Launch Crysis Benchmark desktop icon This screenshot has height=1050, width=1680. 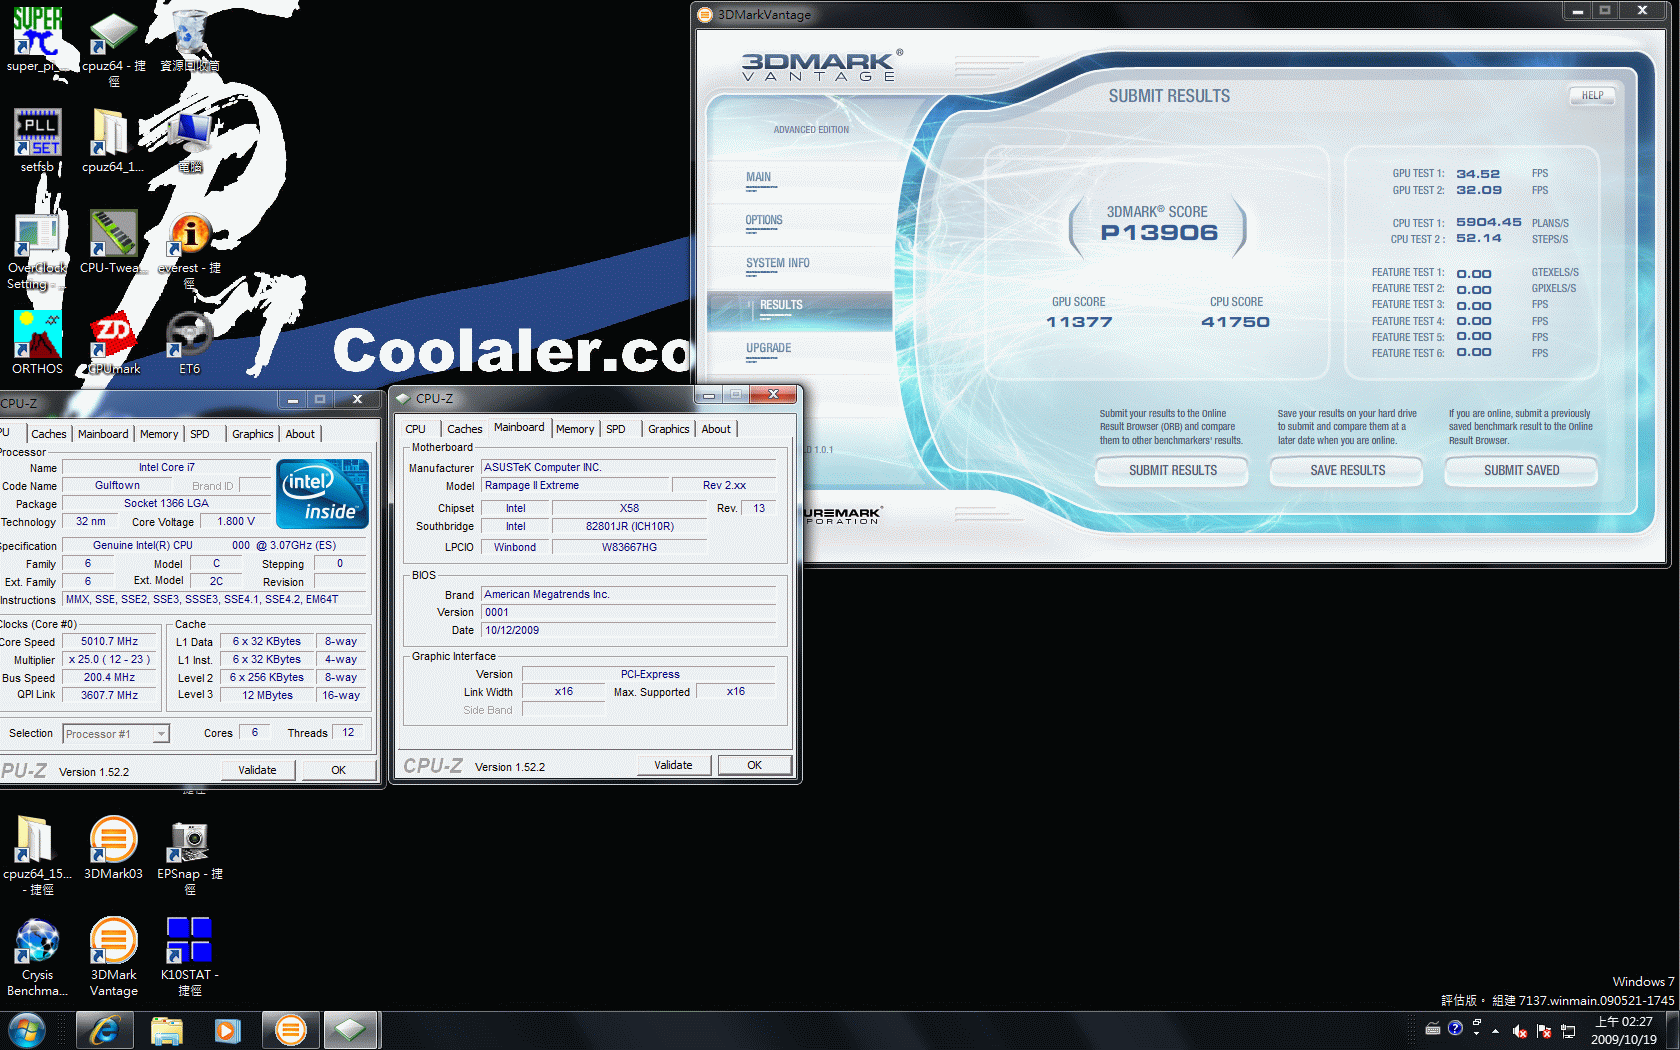point(37,957)
